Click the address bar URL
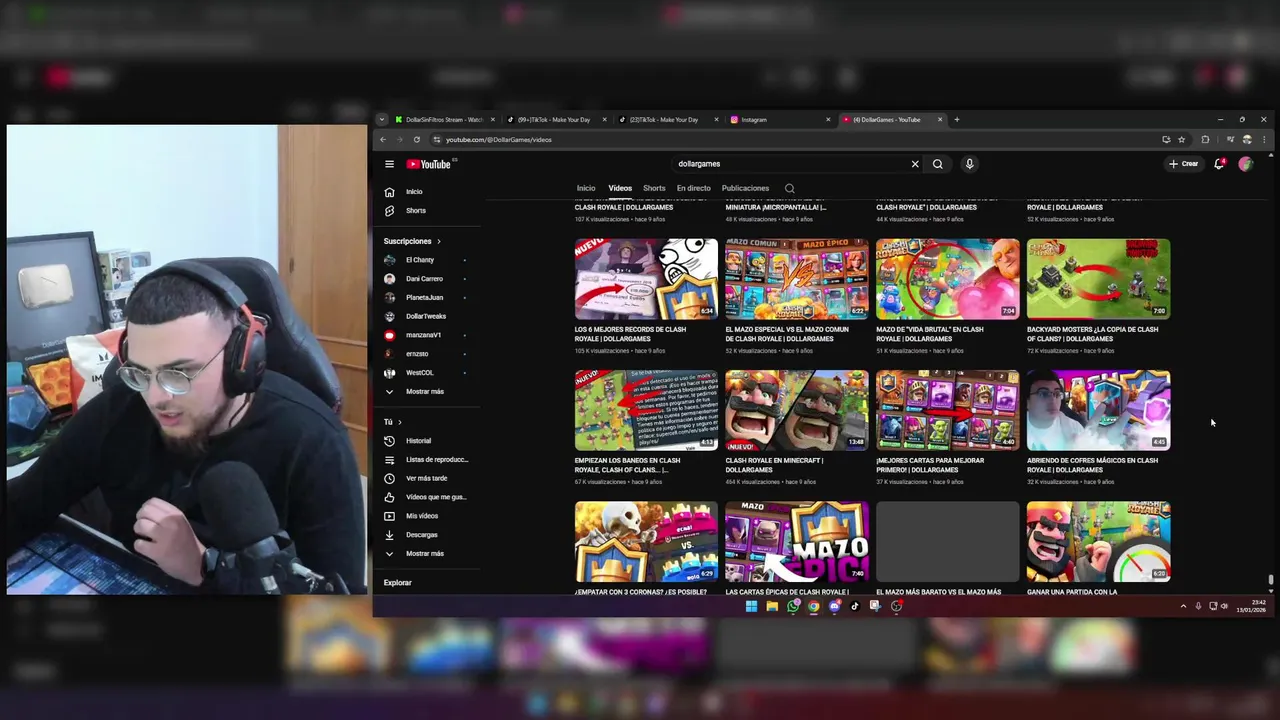The width and height of the screenshot is (1280, 720). [x=498, y=140]
